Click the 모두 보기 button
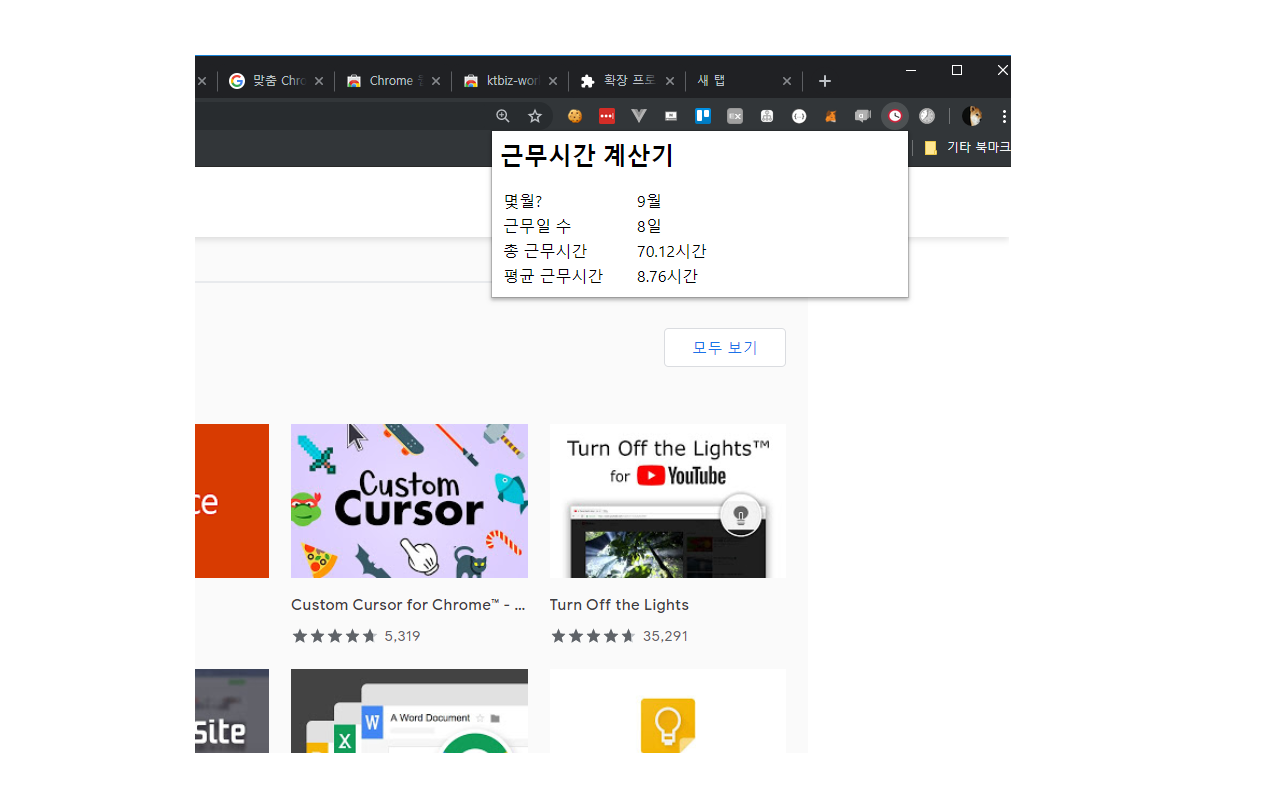1280x800 pixels. 724,347
